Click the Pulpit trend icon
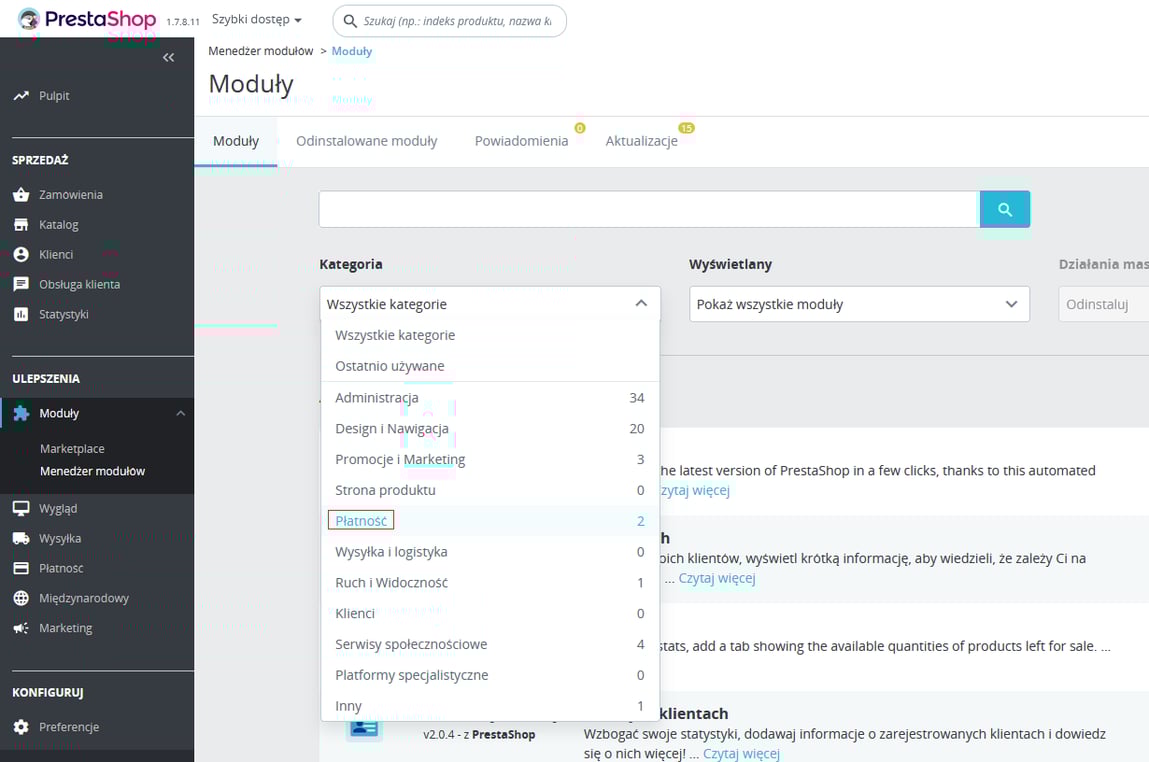This screenshot has width=1149, height=762. click(x=21, y=95)
